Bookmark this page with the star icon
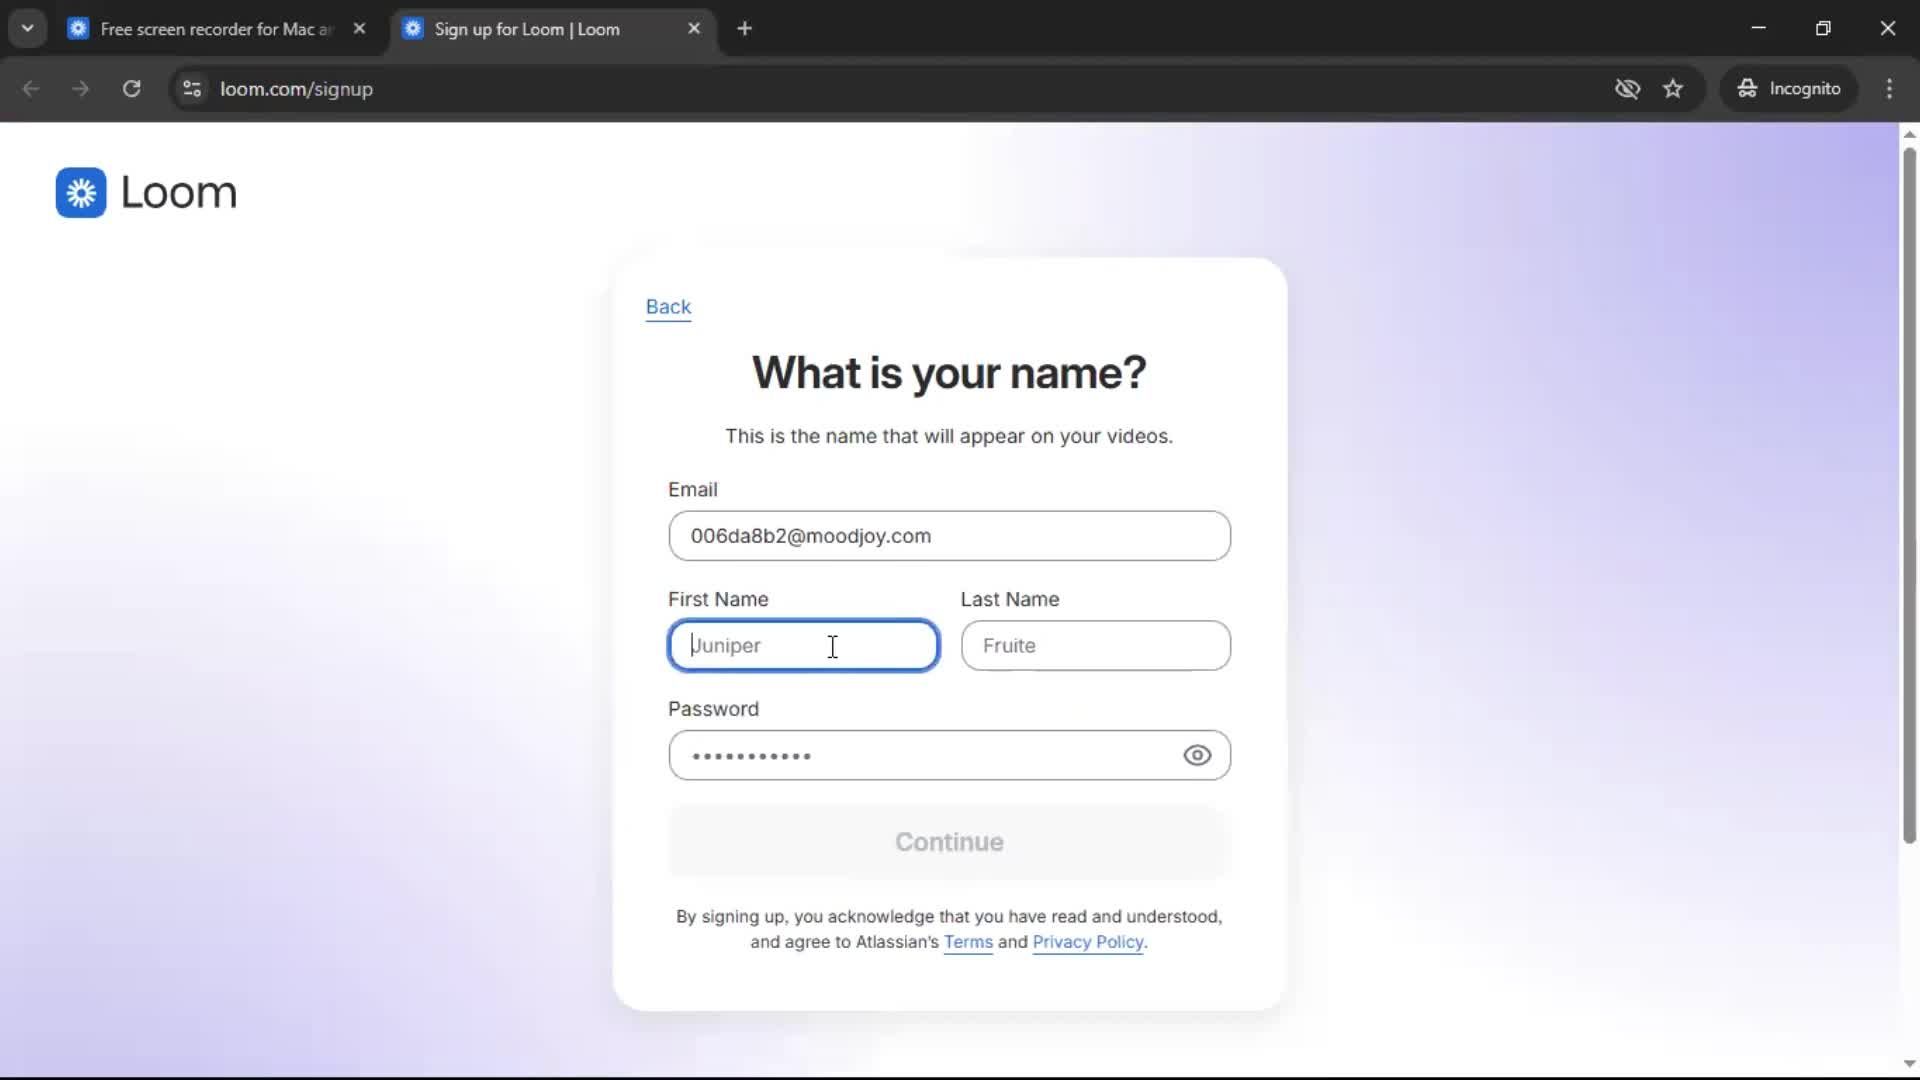The height and width of the screenshot is (1080, 1920). (x=1674, y=88)
